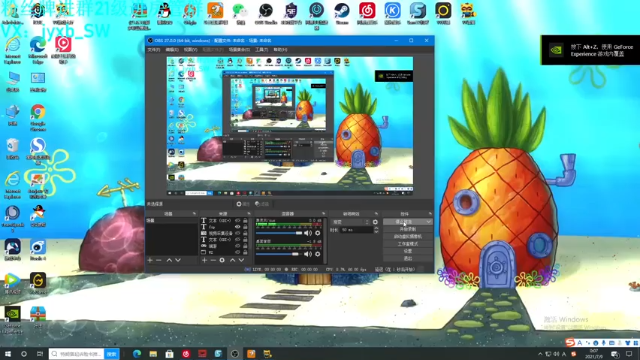Select the WeChat desktop shortcut
Viewport: 640px width, 360px height.
[240, 13]
